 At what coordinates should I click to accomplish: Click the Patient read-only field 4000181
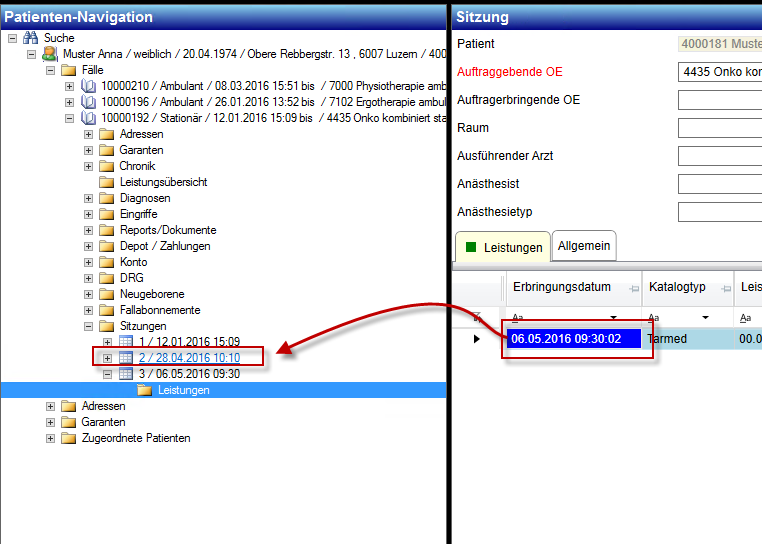720,44
